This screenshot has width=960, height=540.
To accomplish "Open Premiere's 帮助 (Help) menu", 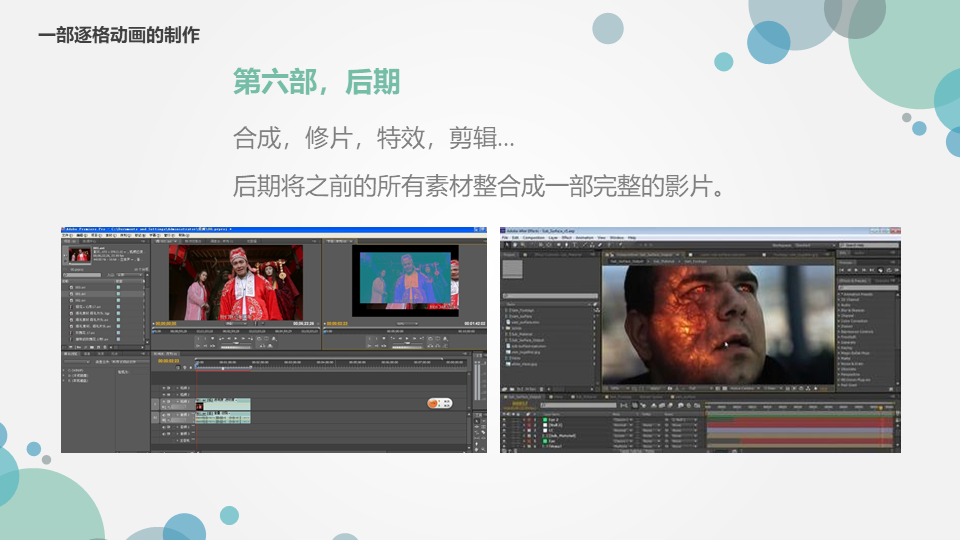I will pyautogui.click(x=184, y=235).
